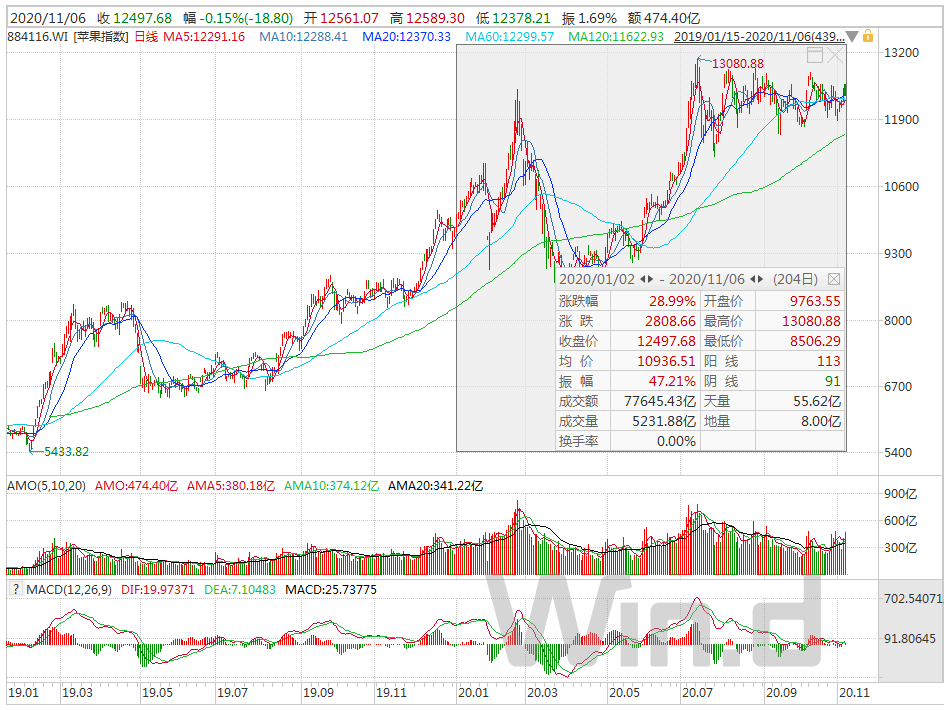Close the interval stats table via boxed X
Image resolution: width=947 pixels, height=710 pixels.
coord(833,279)
